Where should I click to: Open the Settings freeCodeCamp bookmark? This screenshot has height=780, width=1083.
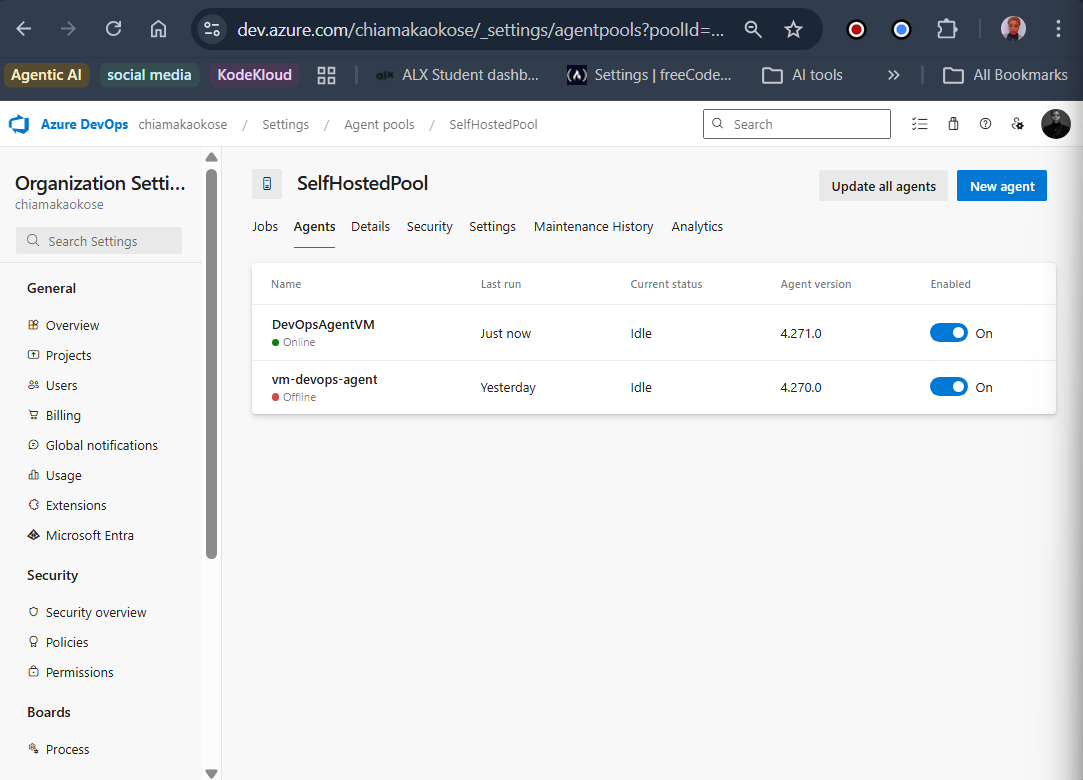coord(649,75)
